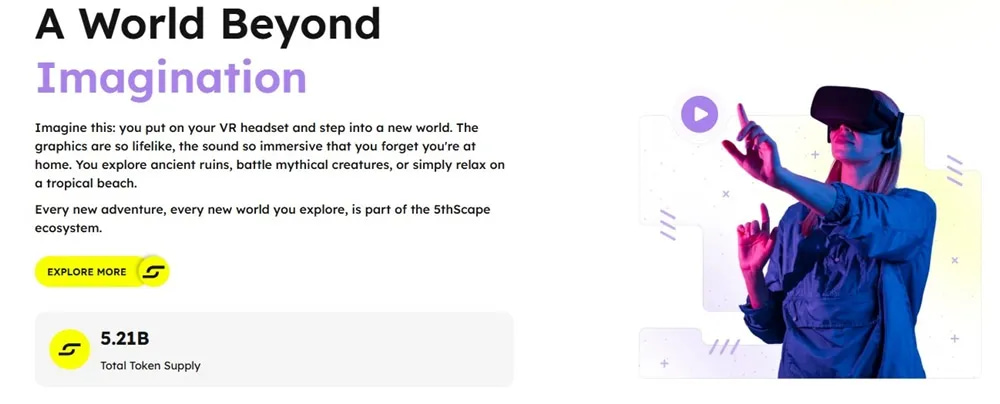Click the A World Beyond heading

coord(208,22)
